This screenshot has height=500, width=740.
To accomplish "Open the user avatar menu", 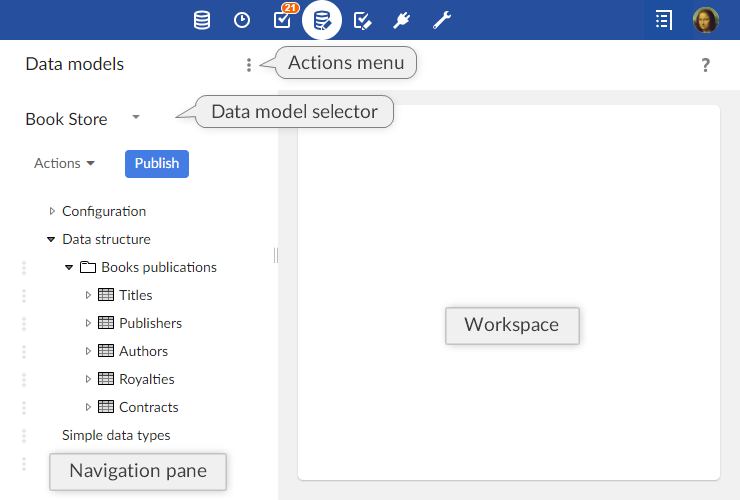I will point(706,20).
